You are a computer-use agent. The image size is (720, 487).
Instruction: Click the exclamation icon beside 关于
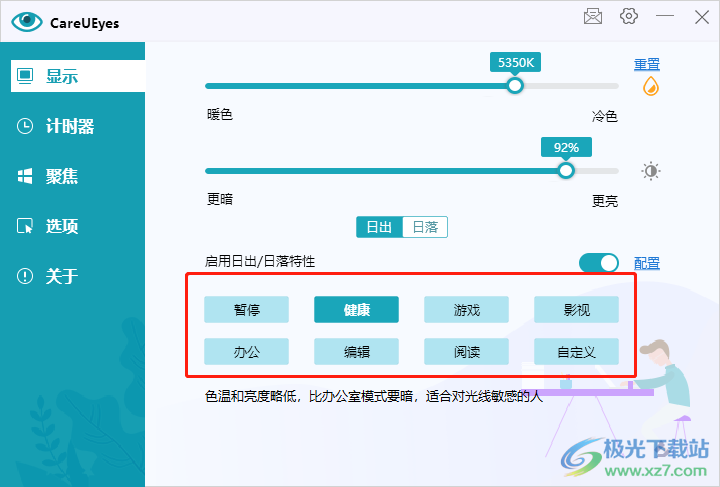25,276
